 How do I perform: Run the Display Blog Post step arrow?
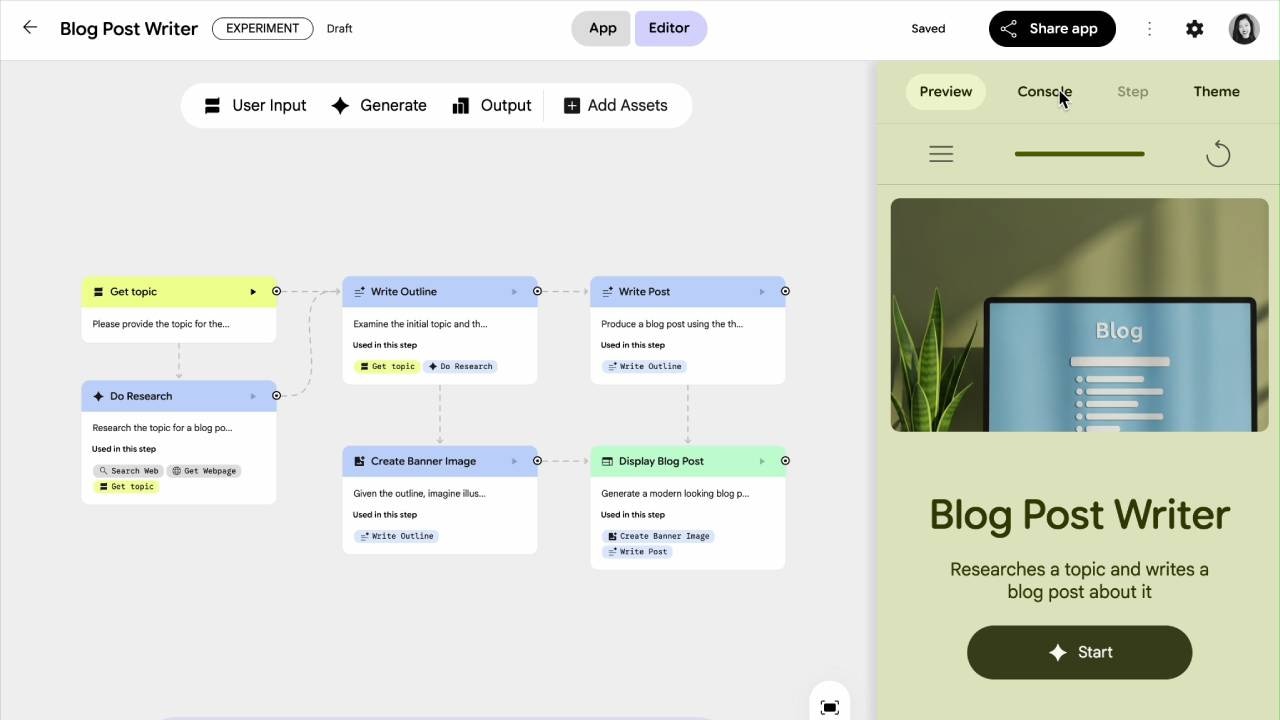(762, 461)
